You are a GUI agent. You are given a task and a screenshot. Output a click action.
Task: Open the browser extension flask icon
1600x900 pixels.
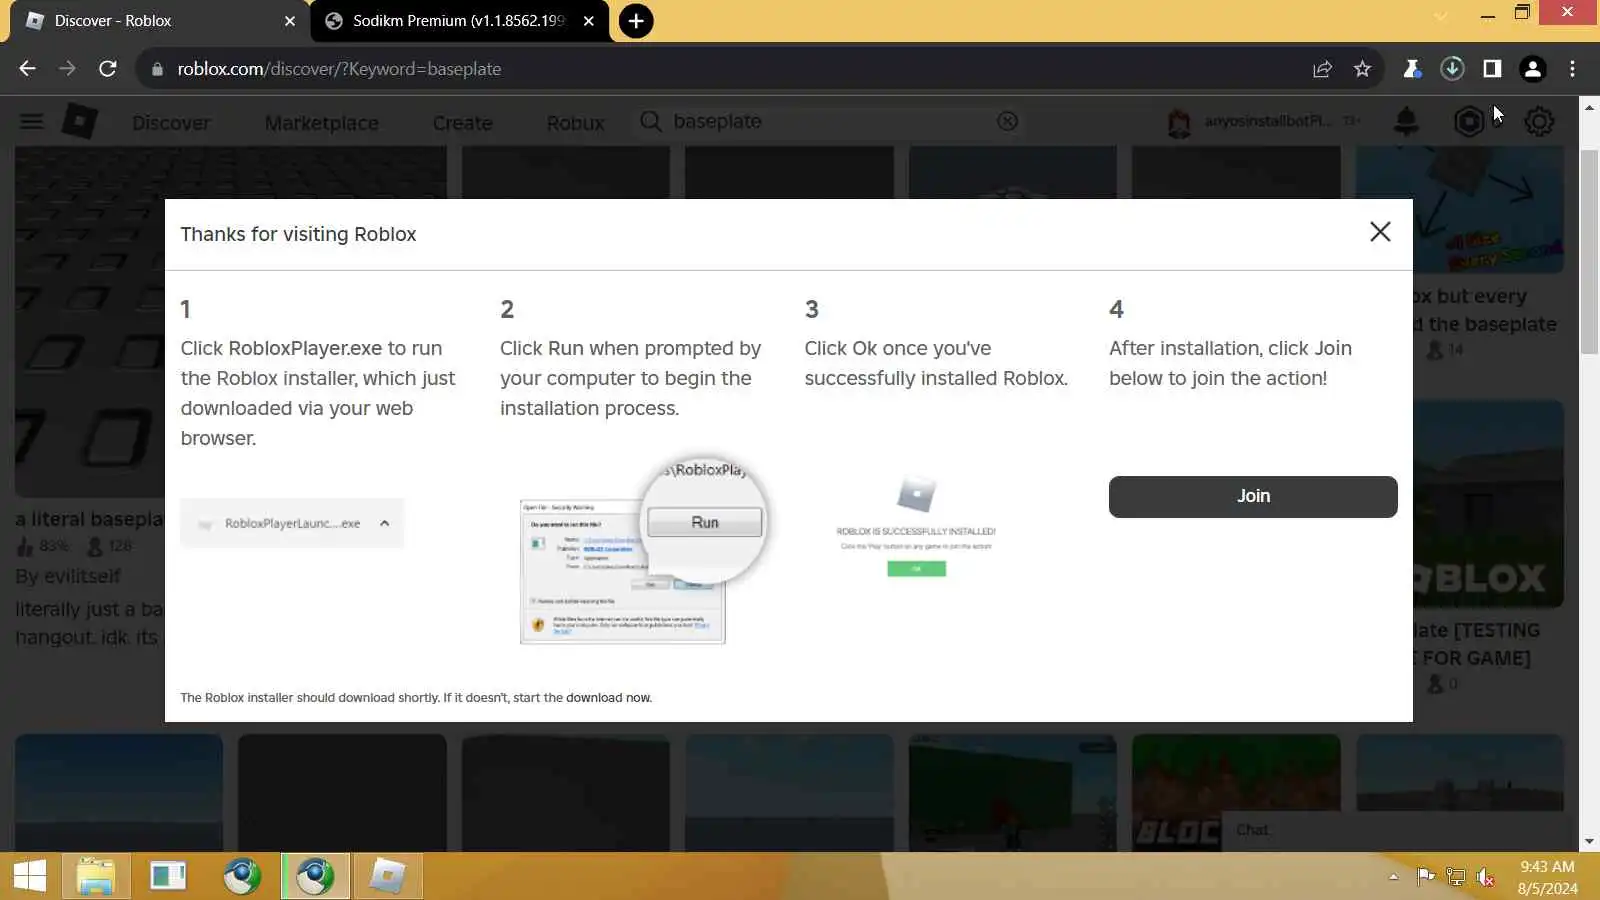1412,69
